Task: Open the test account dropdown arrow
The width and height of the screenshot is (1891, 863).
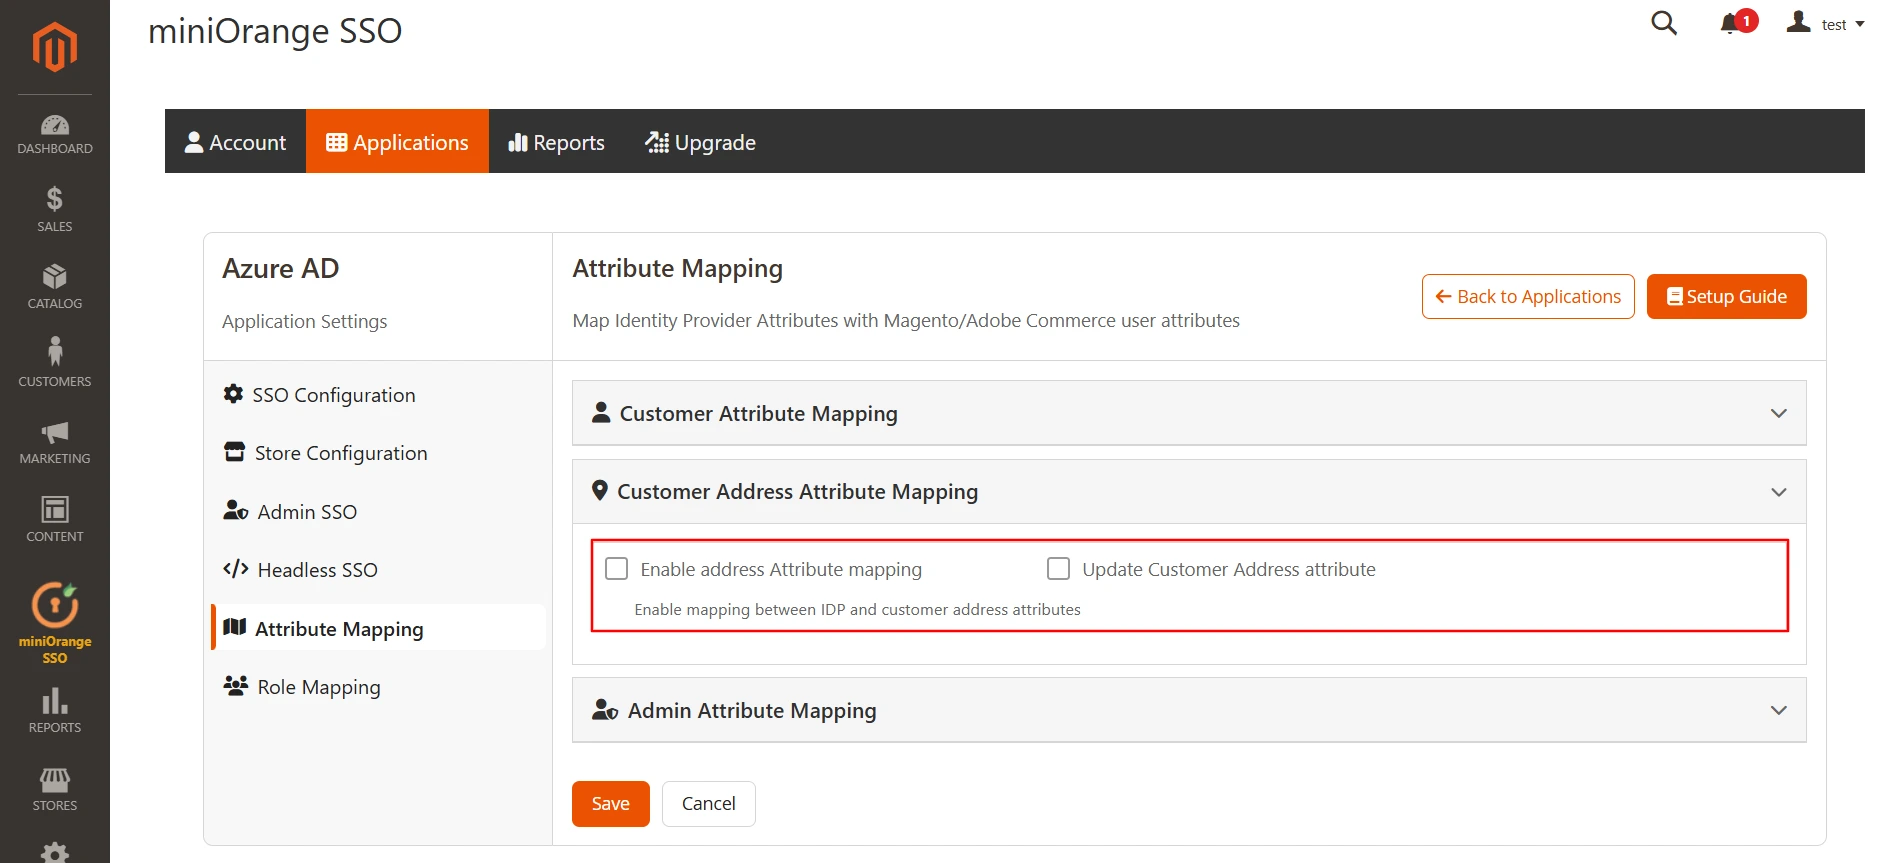Action: pyautogui.click(x=1860, y=24)
